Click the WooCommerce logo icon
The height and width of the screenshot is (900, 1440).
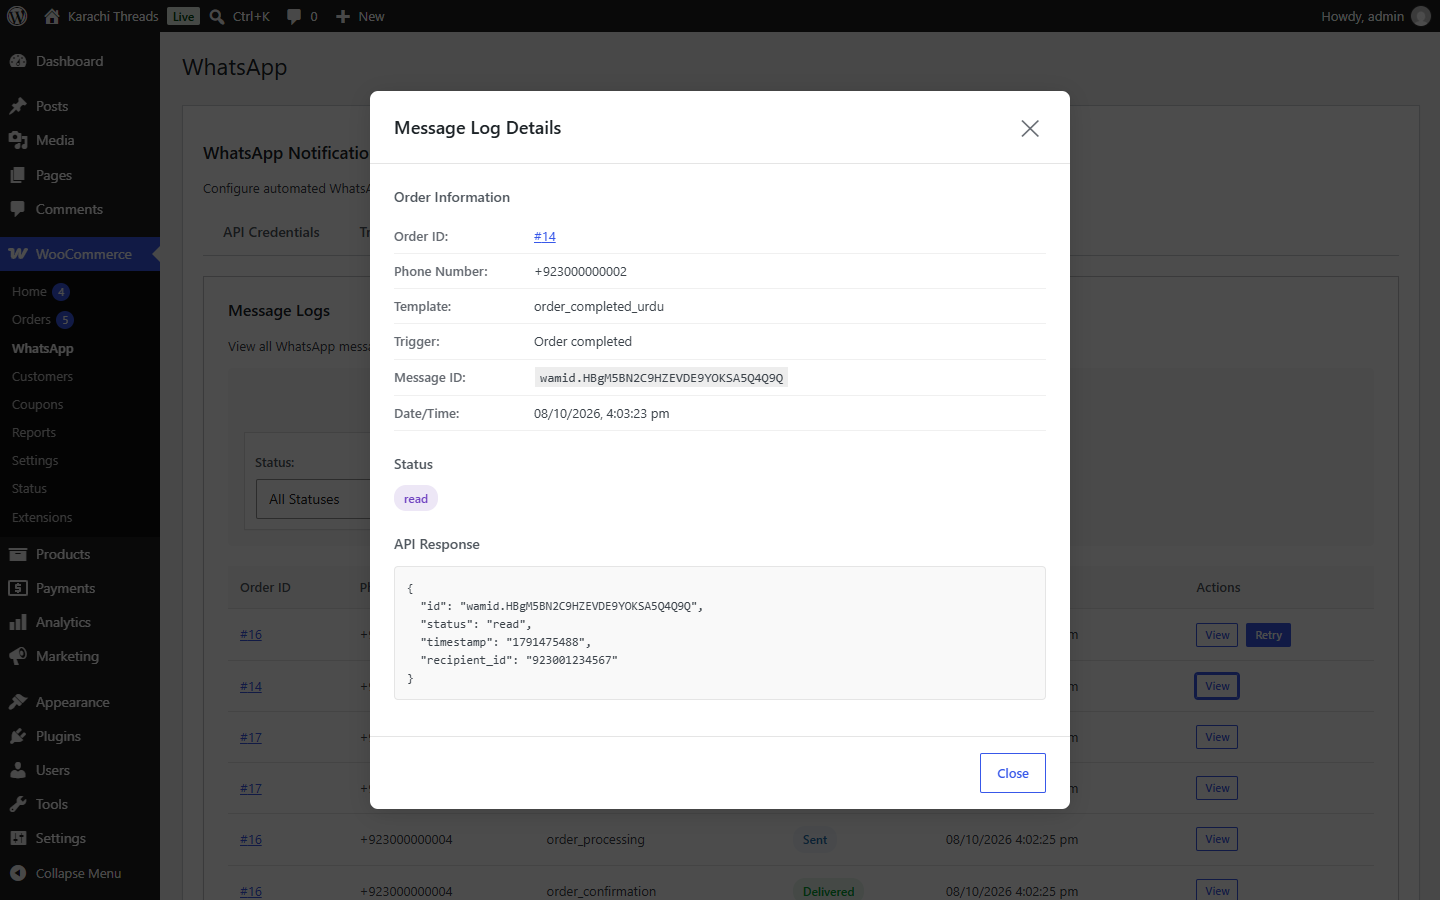[x=18, y=254]
